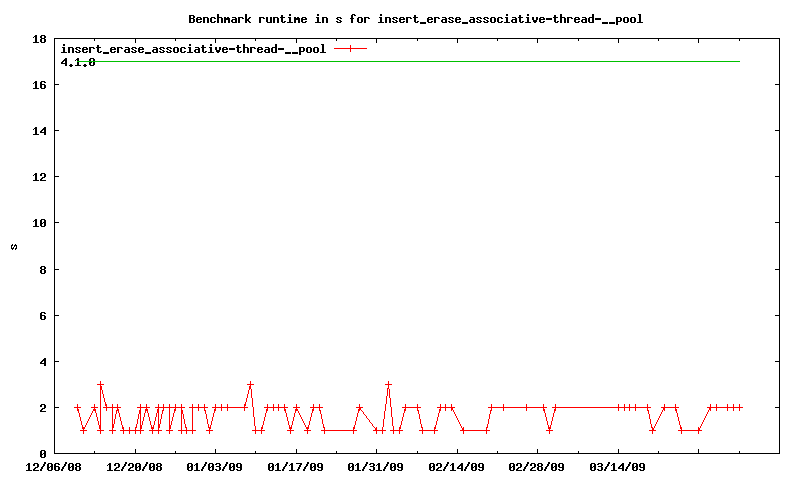Click the x-axis date label 03/14/09
This screenshot has height=480, width=800.
[617, 466]
